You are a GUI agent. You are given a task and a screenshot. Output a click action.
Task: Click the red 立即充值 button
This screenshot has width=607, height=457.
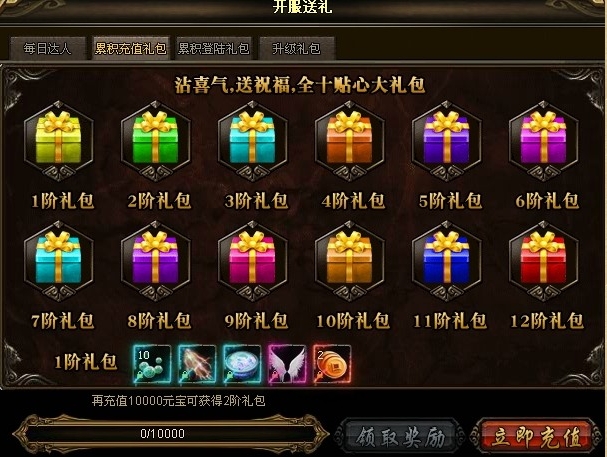(x=536, y=436)
